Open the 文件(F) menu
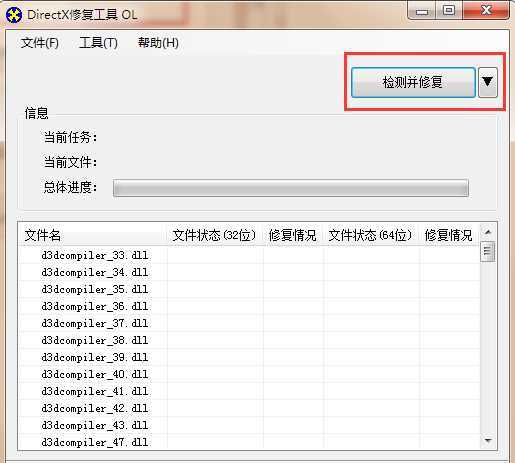Screen dimensions: 515x463 (40, 43)
